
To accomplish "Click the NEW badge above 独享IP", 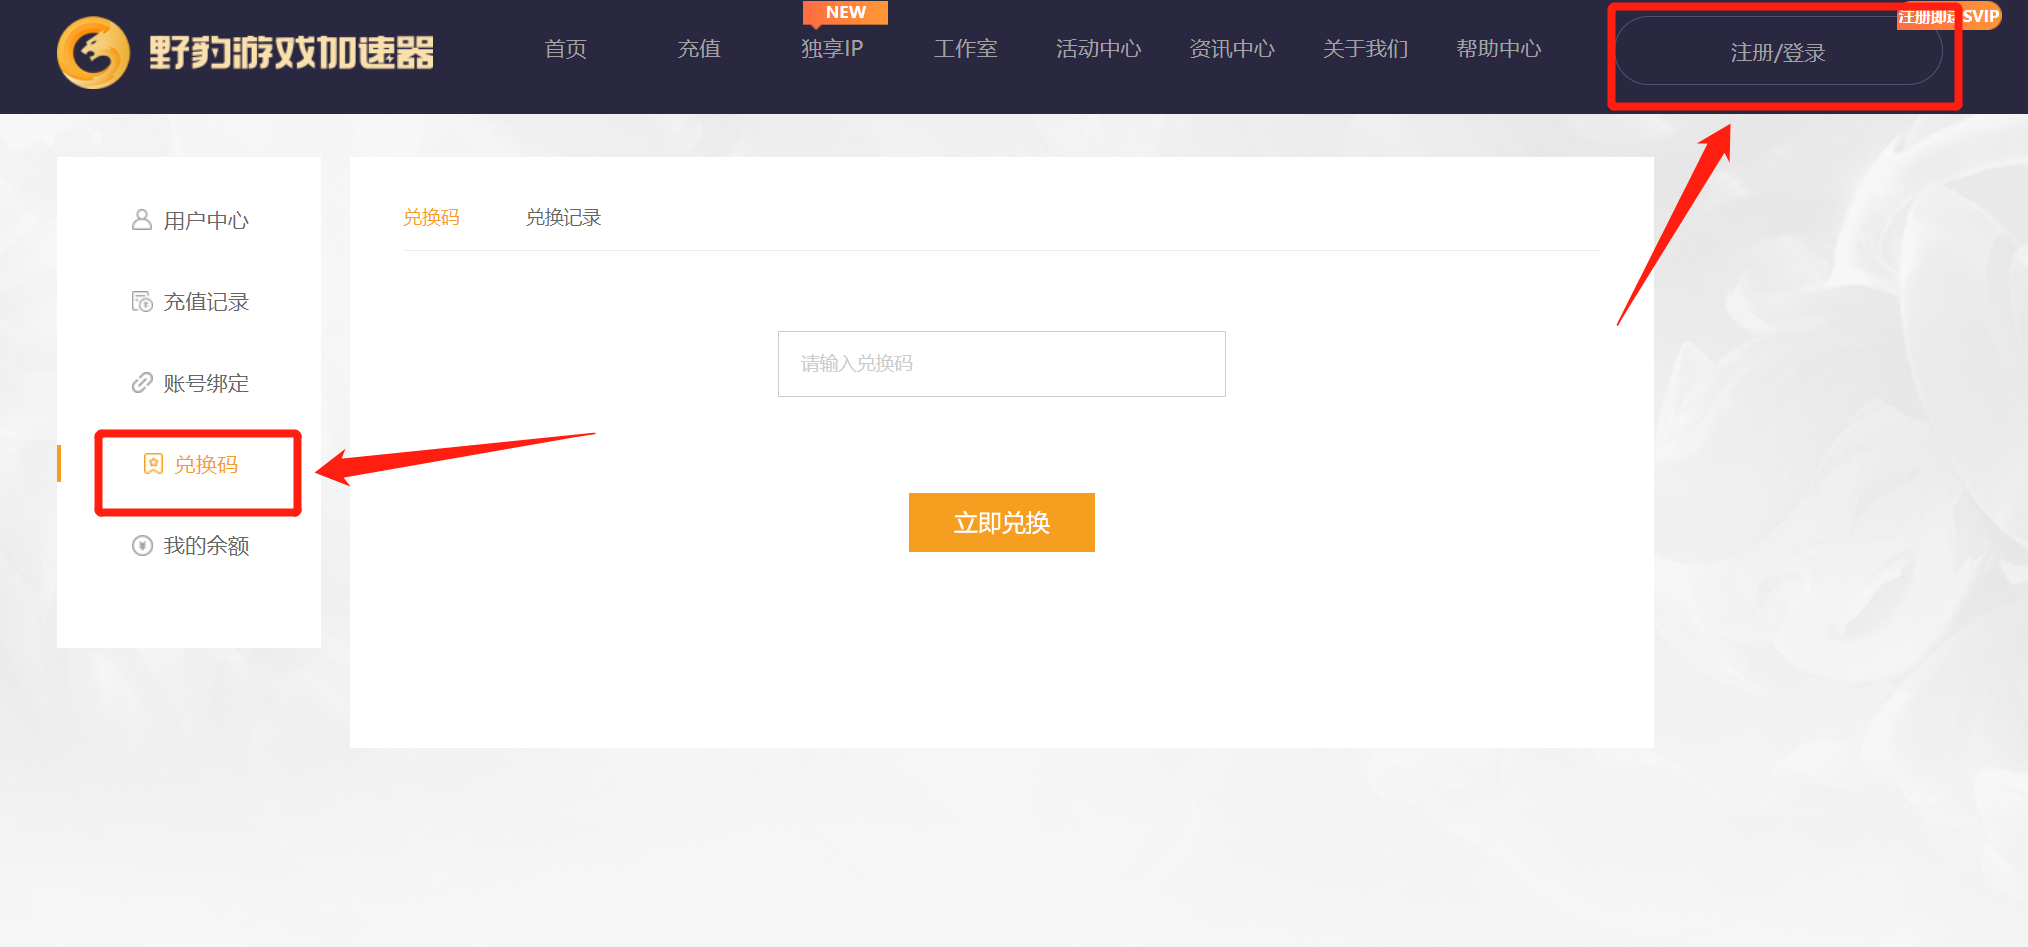I will point(845,12).
